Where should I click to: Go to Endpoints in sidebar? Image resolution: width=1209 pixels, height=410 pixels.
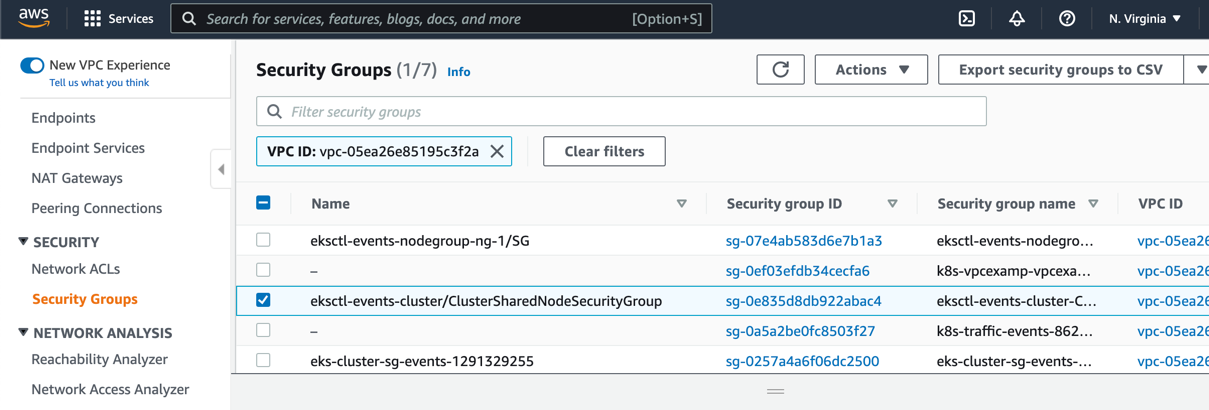pos(63,118)
